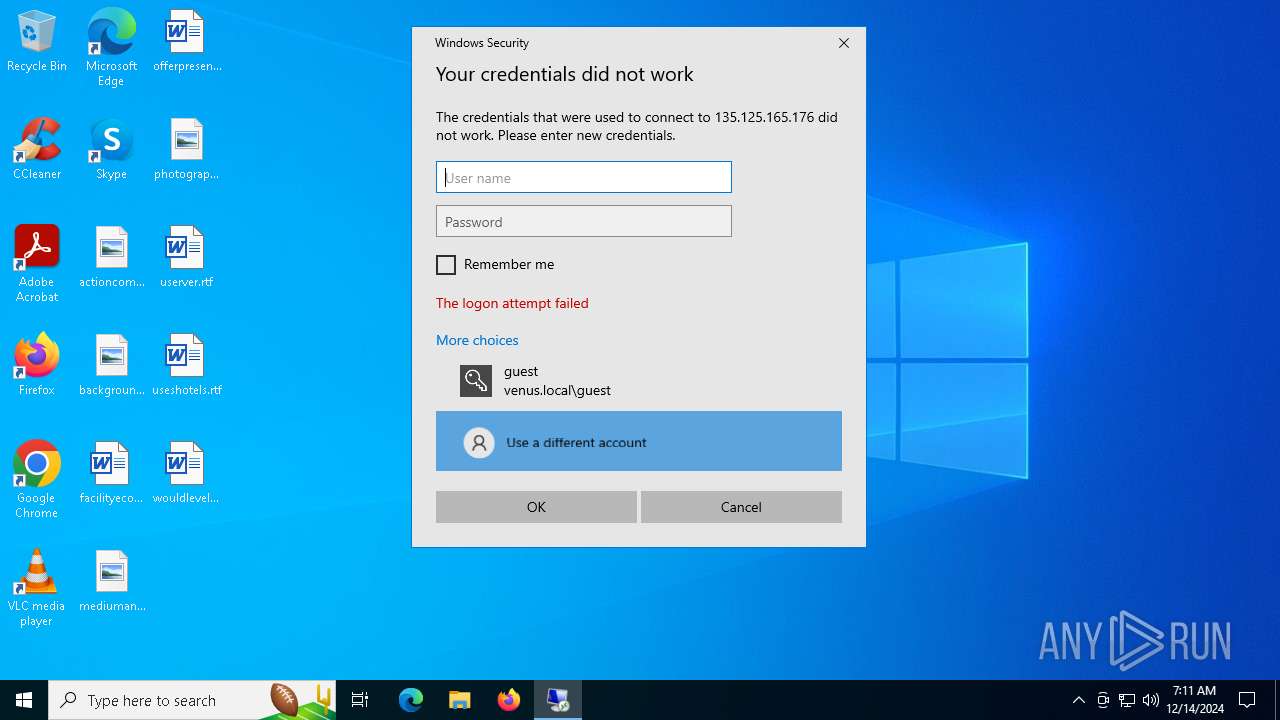Select the mediuman... image file icon

pyautogui.click(x=112, y=582)
